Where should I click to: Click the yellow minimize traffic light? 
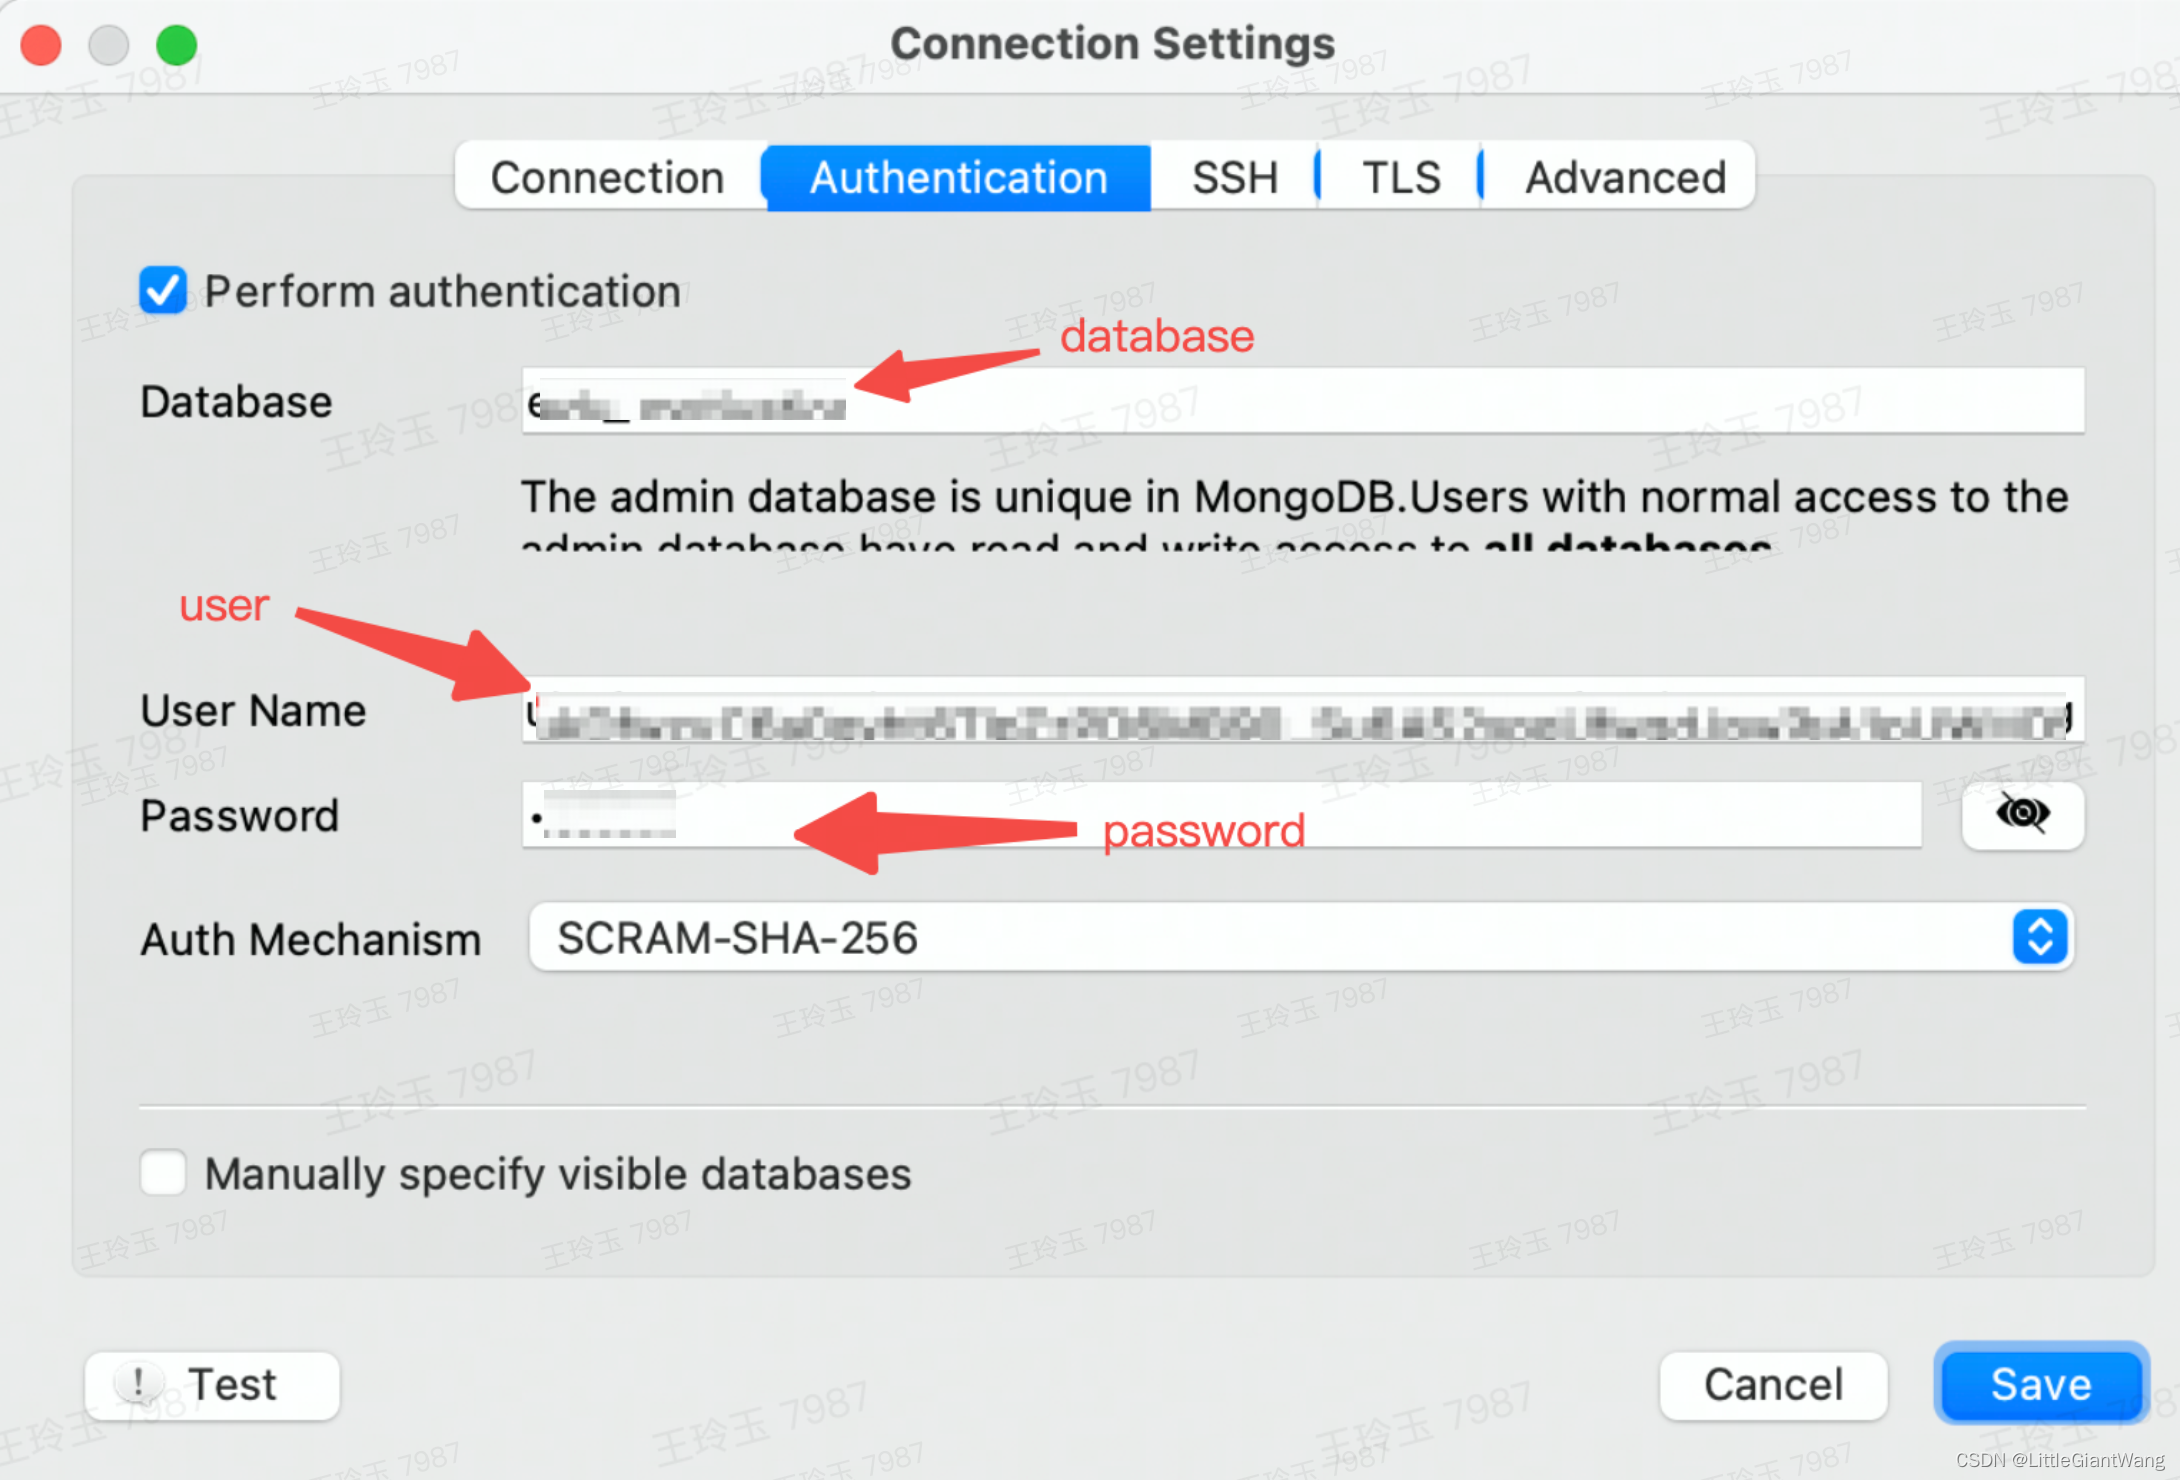click(x=108, y=45)
